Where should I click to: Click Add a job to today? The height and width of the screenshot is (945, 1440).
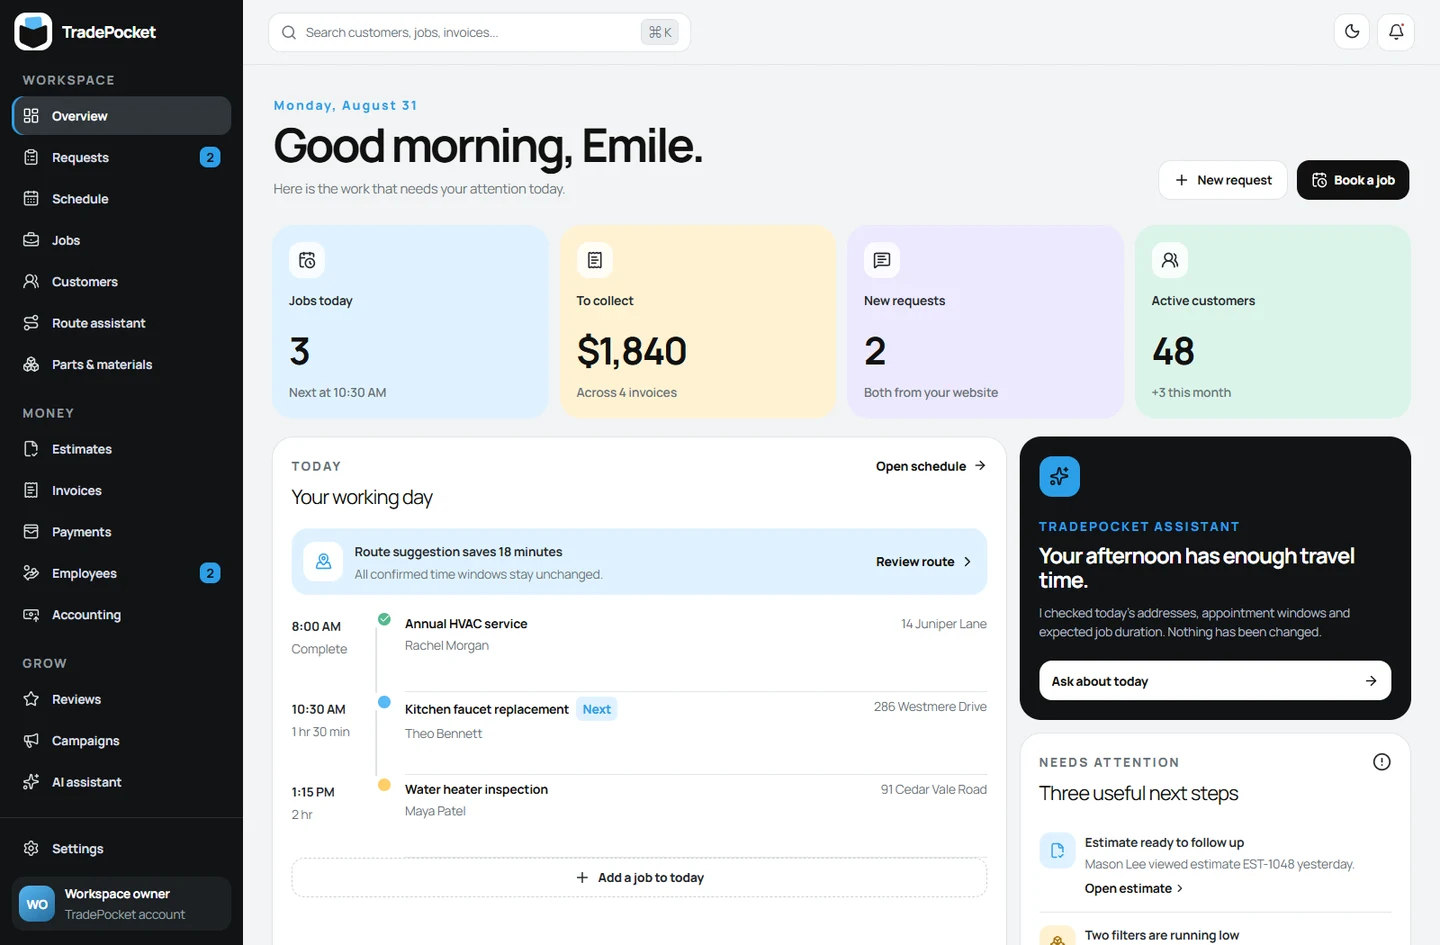coord(639,877)
